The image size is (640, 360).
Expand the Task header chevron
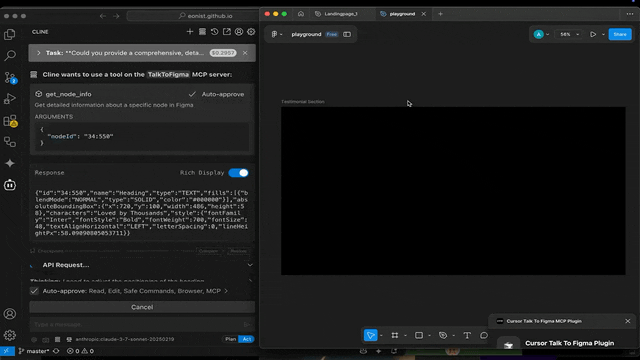(39, 53)
